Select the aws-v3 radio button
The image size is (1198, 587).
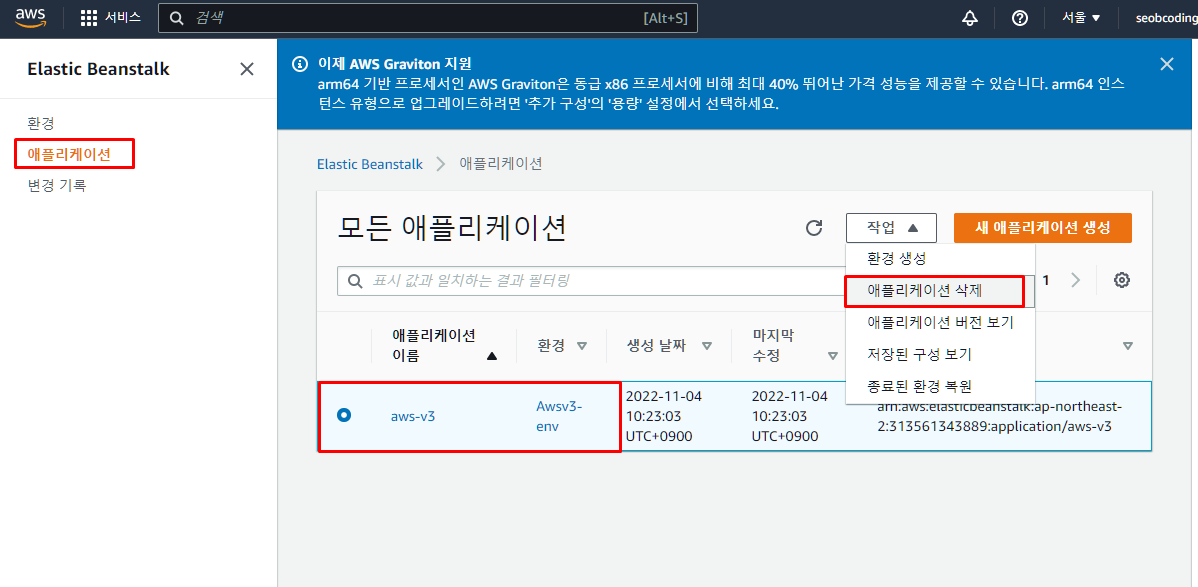pyautogui.click(x=344, y=415)
